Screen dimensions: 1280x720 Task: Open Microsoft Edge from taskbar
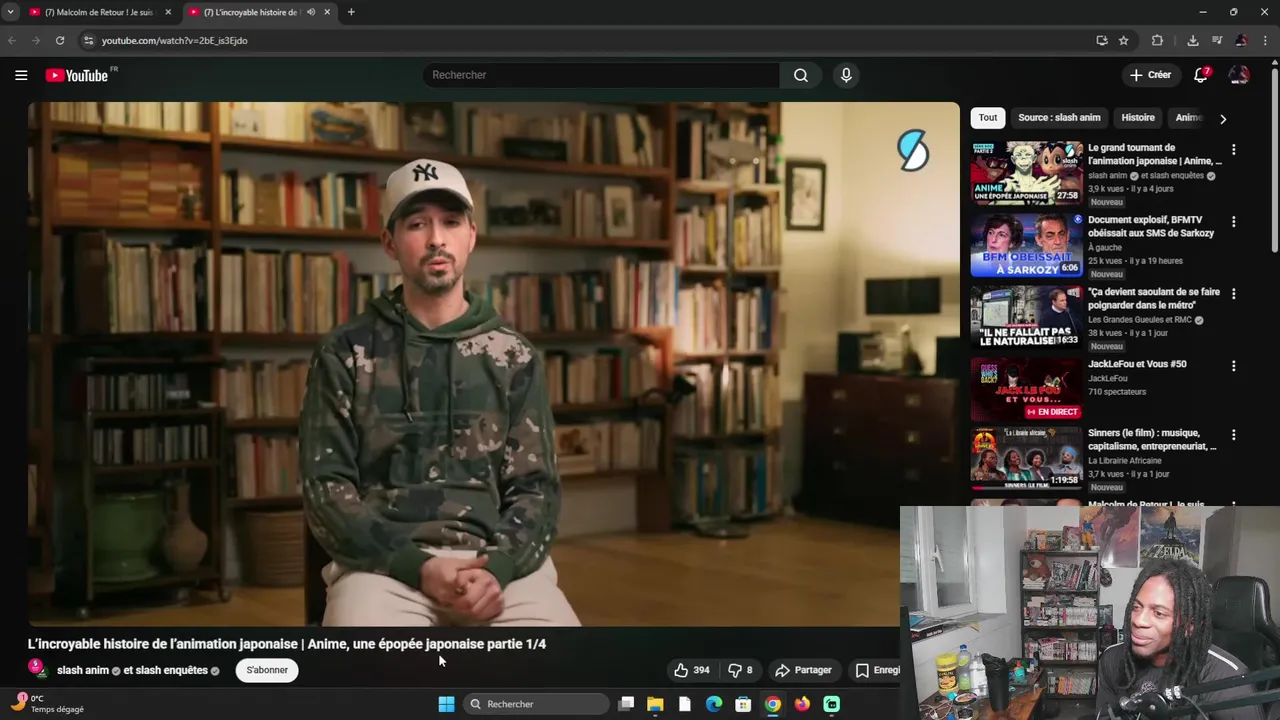[714, 704]
